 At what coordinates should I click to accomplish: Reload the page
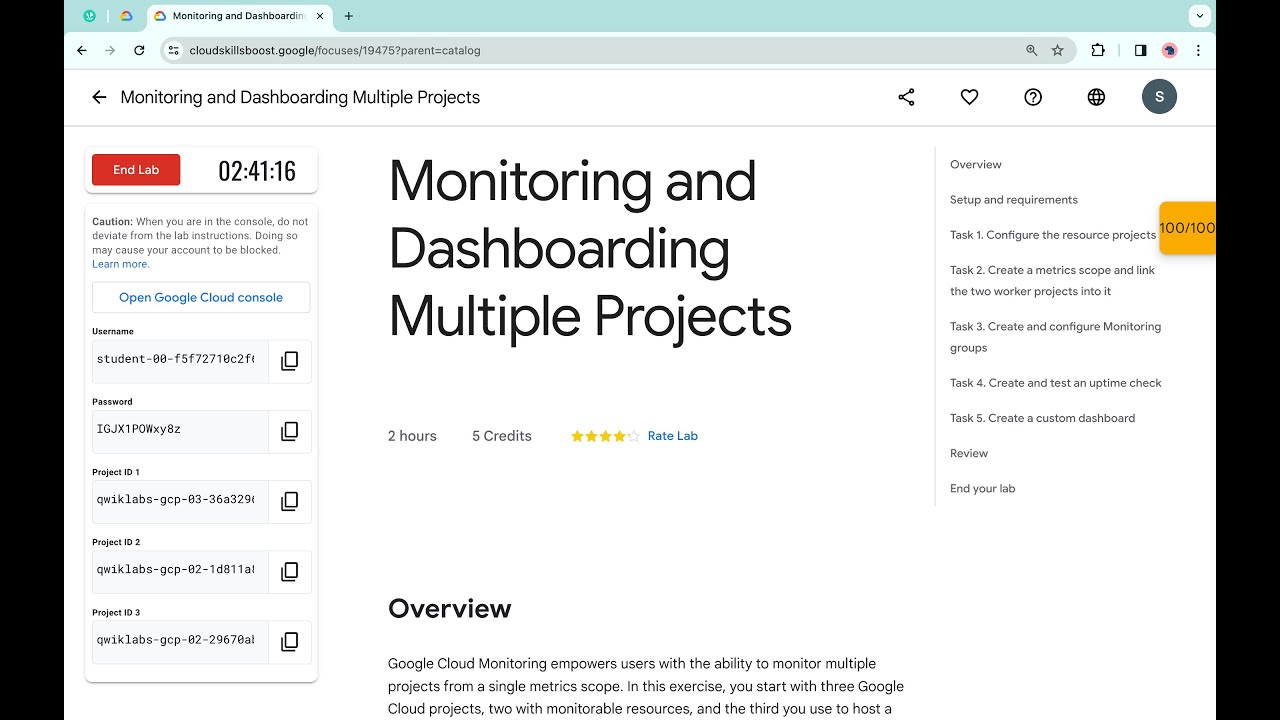tap(139, 50)
